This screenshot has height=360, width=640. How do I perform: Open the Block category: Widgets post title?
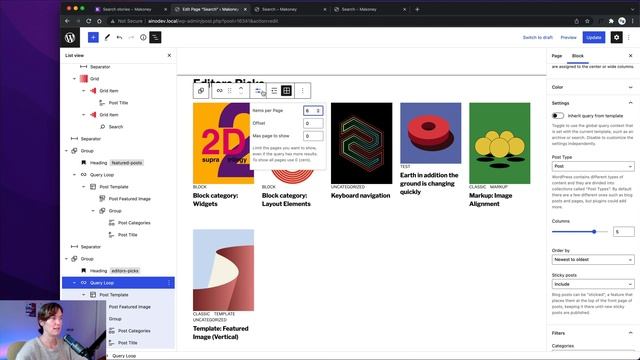215,200
